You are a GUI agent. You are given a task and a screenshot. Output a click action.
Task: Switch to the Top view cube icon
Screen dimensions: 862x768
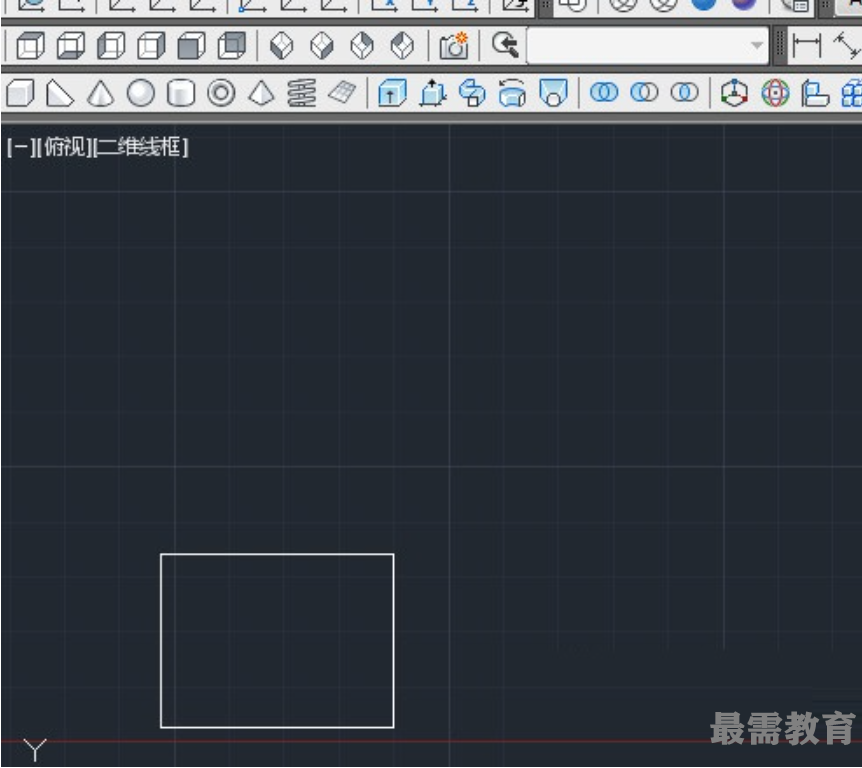(x=30, y=46)
